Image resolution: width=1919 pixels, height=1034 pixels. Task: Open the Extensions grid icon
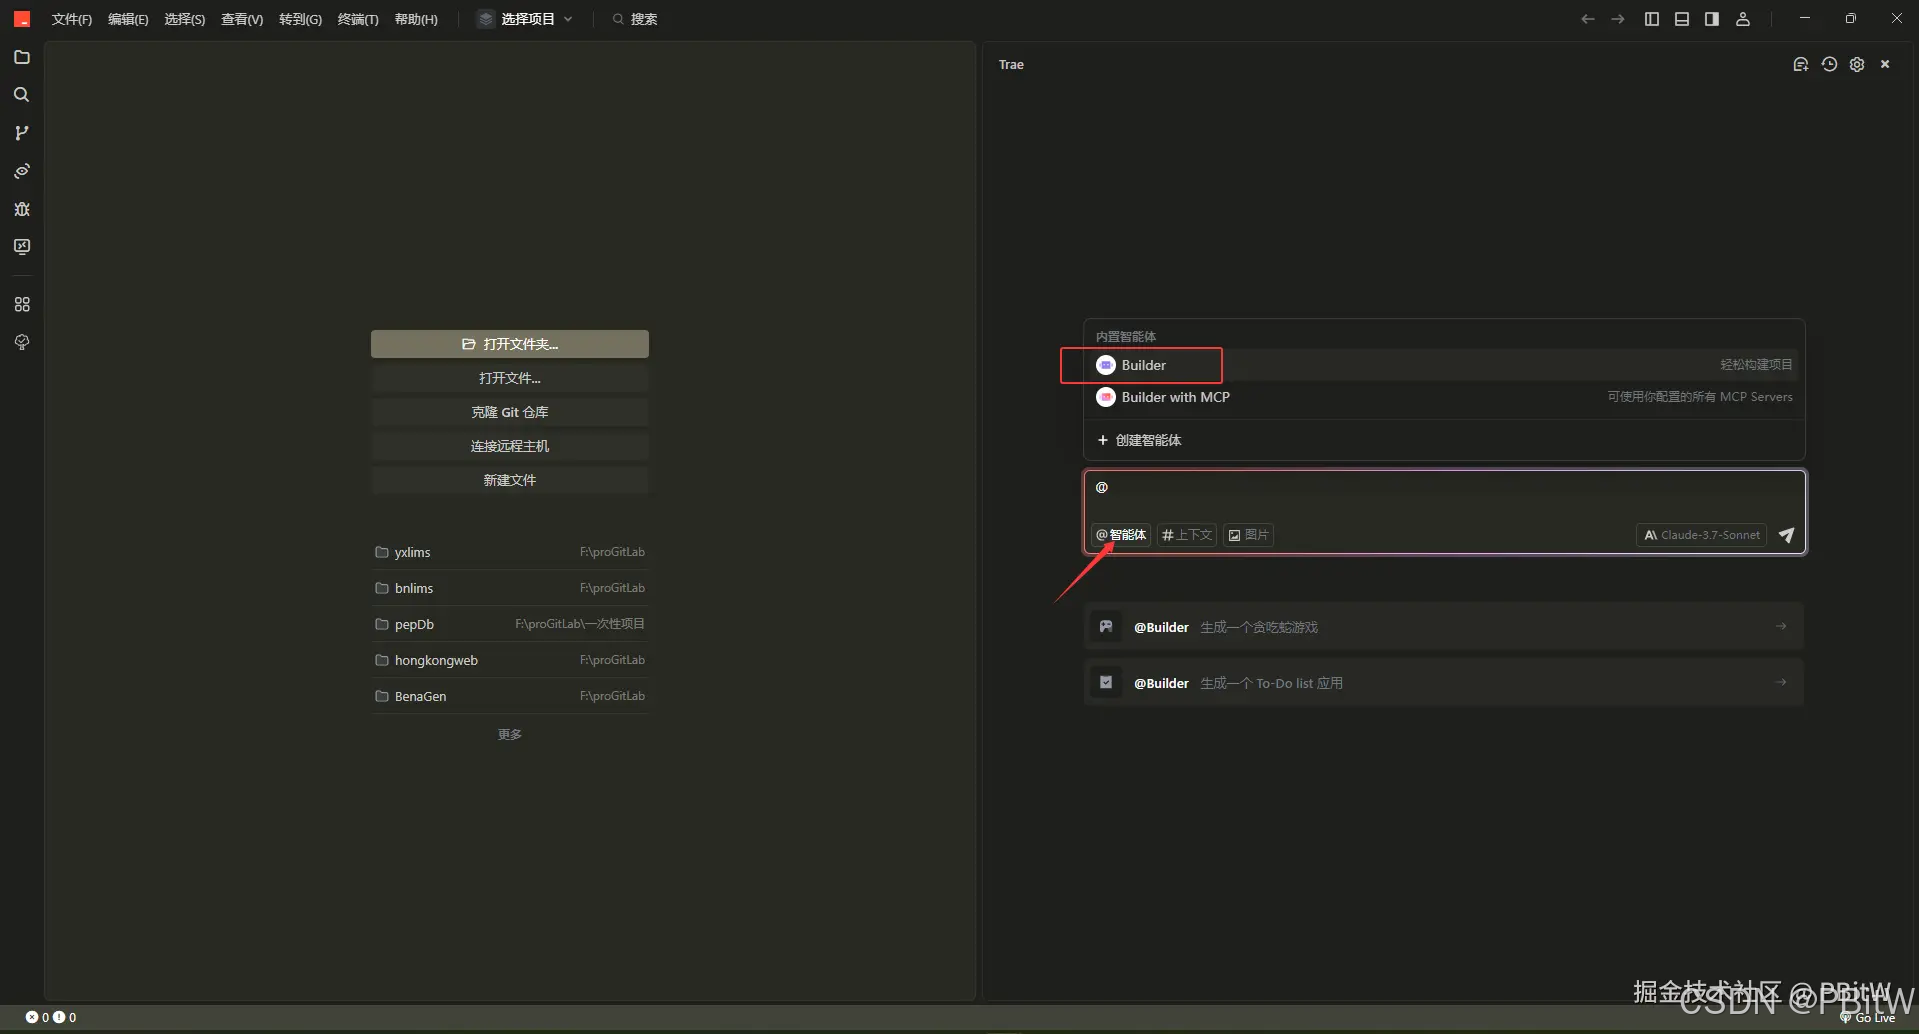pyautogui.click(x=21, y=304)
